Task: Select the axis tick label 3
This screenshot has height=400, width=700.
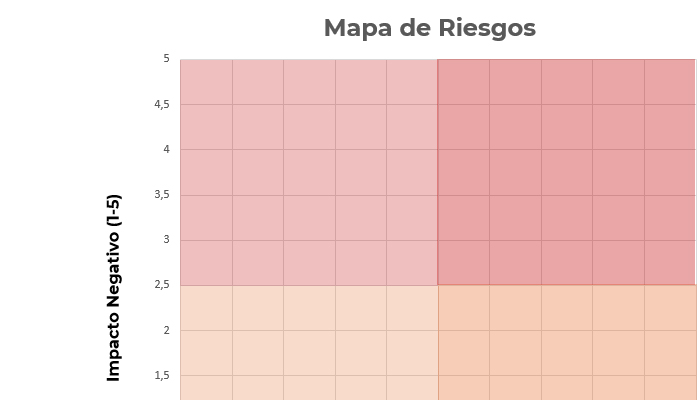Action: 167,240
